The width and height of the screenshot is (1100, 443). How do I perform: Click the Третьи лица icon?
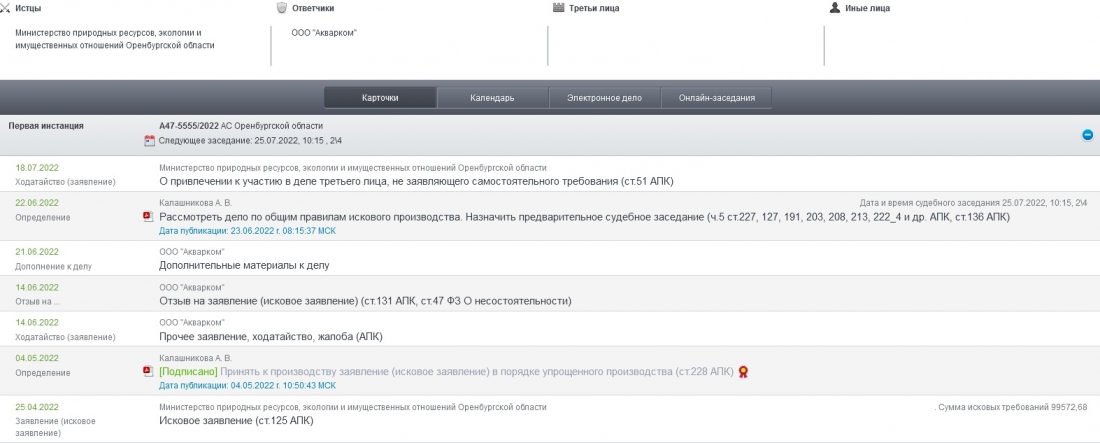coord(558,8)
